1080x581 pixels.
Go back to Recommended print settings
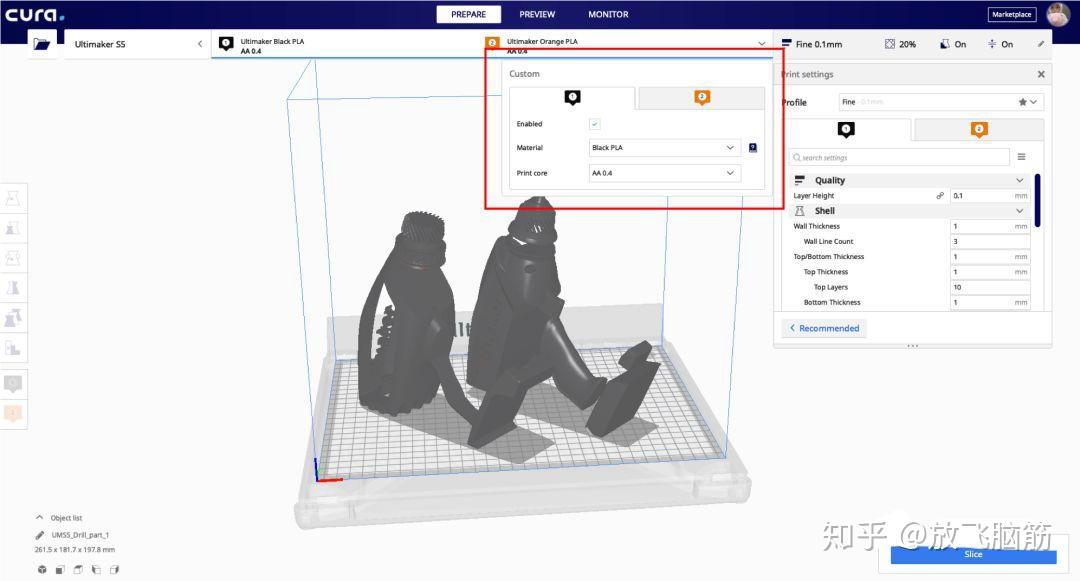pyautogui.click(x=823, y=328)
